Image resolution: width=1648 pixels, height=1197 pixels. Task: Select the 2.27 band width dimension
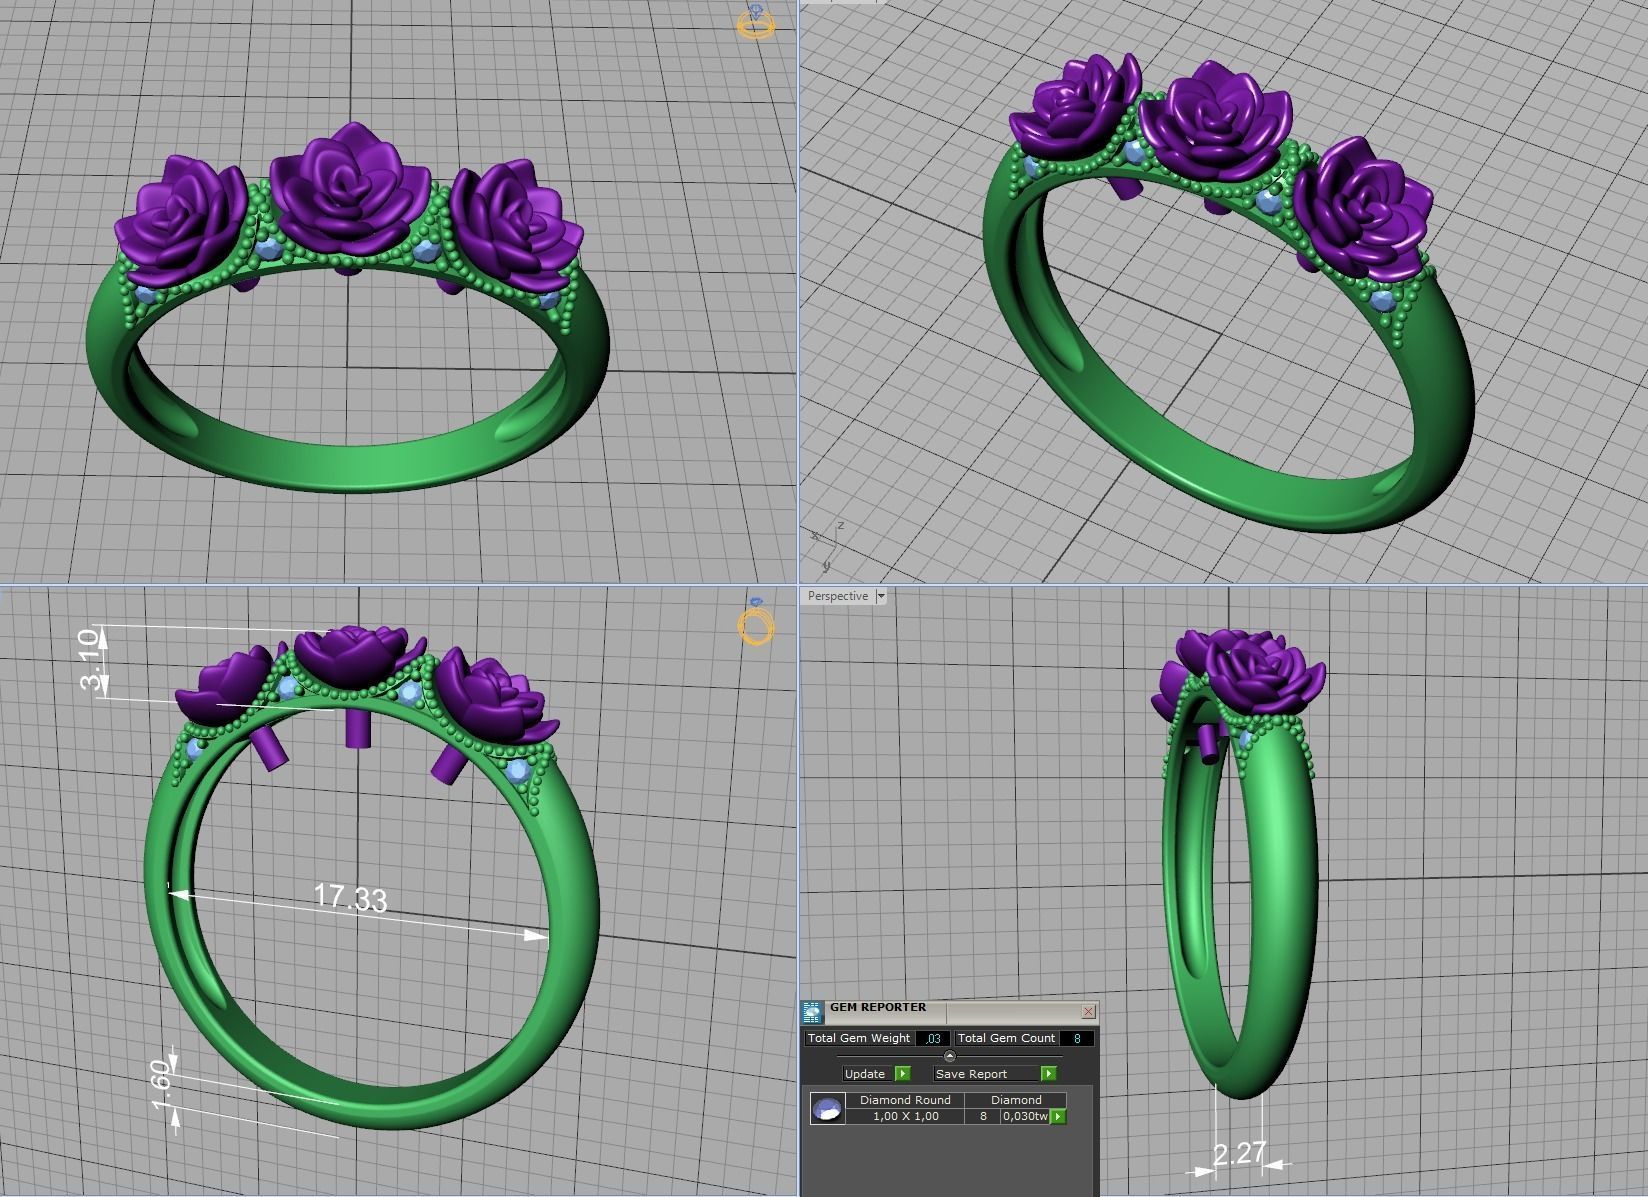coord(1240,1153)
